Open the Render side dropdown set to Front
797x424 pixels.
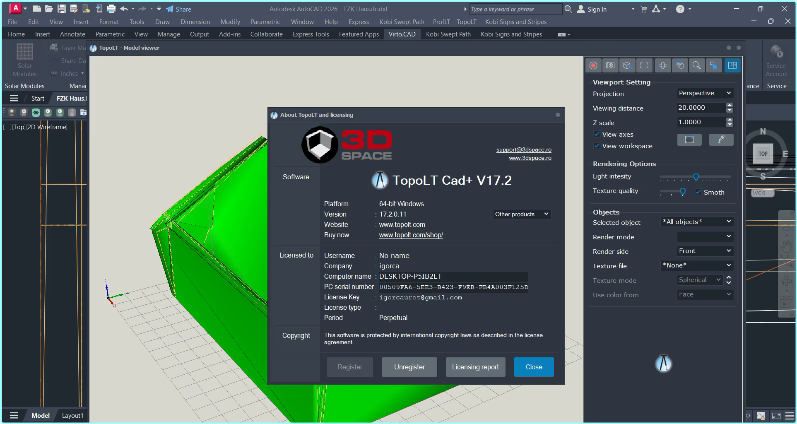coord(705,251)
